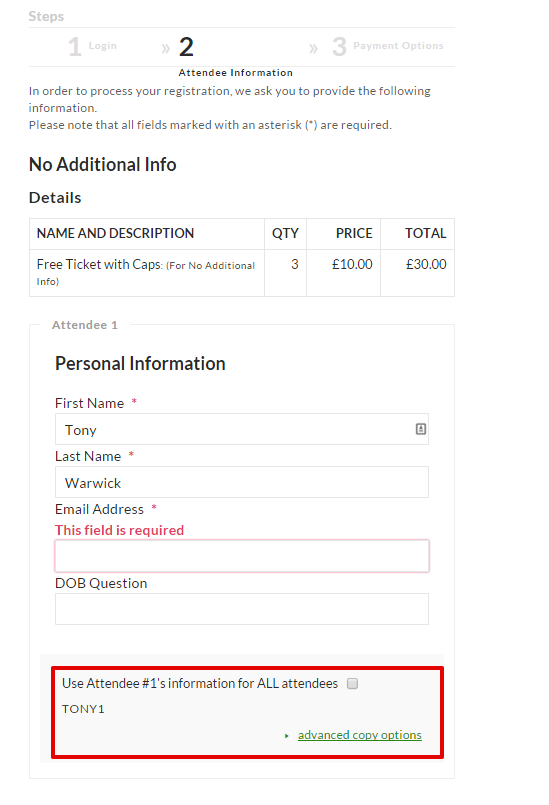Enable Use Attendee #1's information checkbox
The height and width of the screenshot is (805, 549).
(352, 683)
